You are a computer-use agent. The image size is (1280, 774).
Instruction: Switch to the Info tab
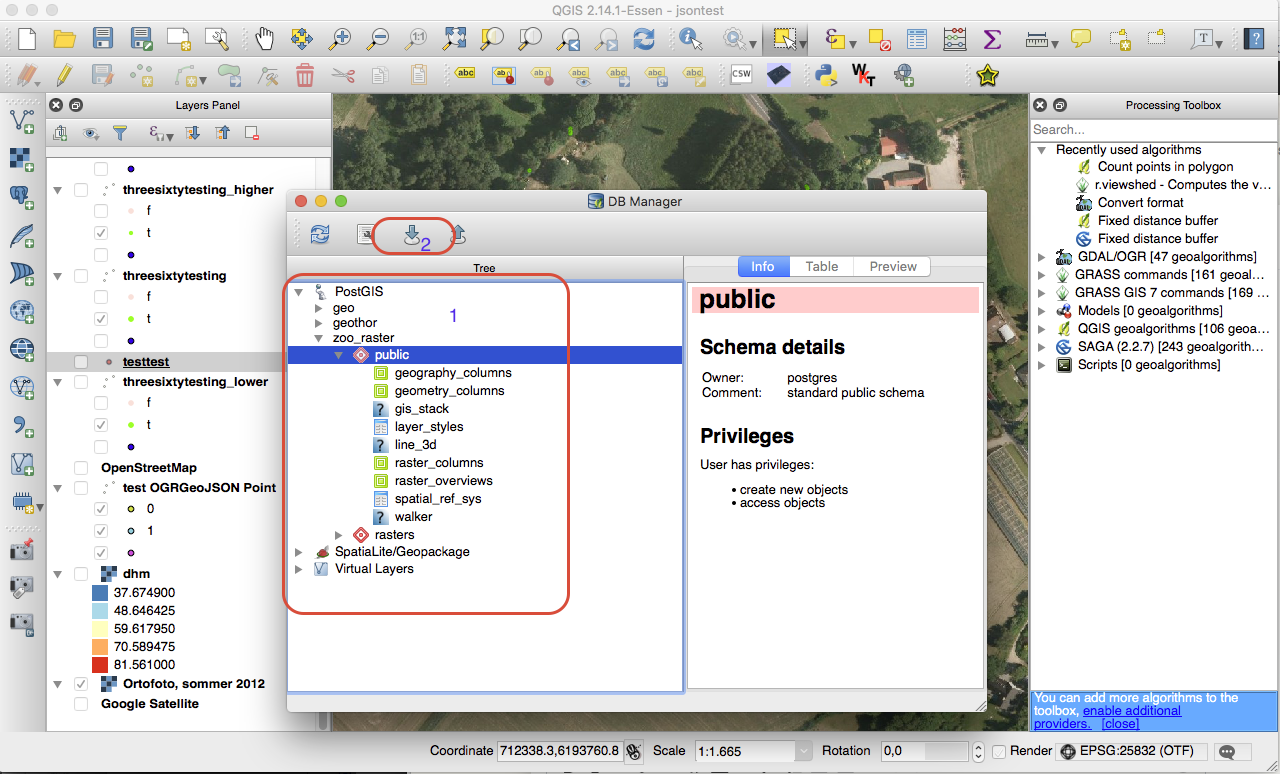(x=763, y=266)
